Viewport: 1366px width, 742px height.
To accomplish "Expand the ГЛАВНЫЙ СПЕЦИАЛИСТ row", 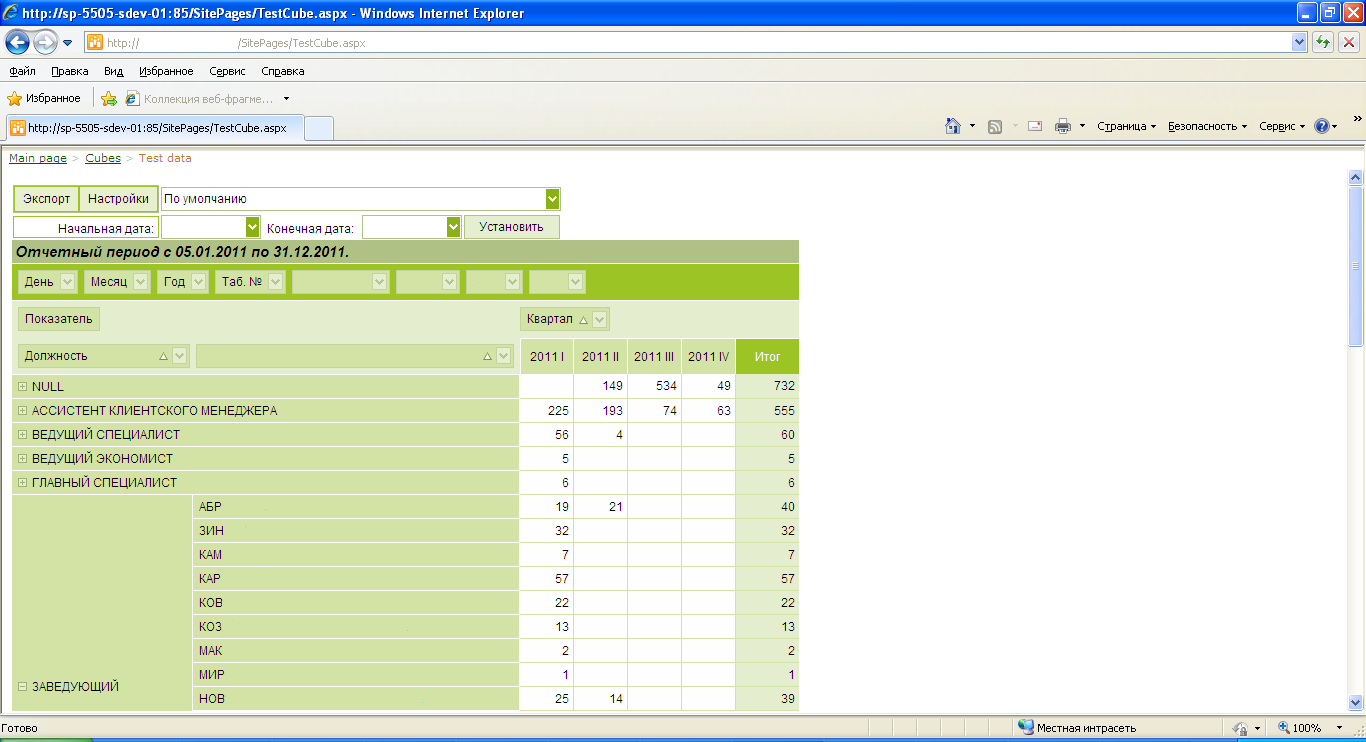I will click(x=22, y=482).
